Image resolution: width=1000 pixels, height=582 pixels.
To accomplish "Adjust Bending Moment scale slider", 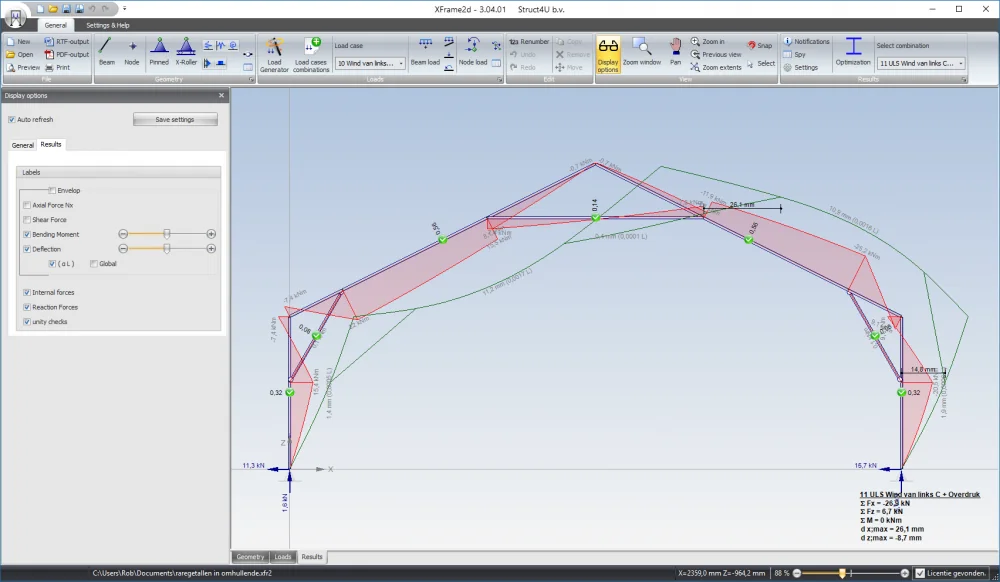I will click(167, 234).
